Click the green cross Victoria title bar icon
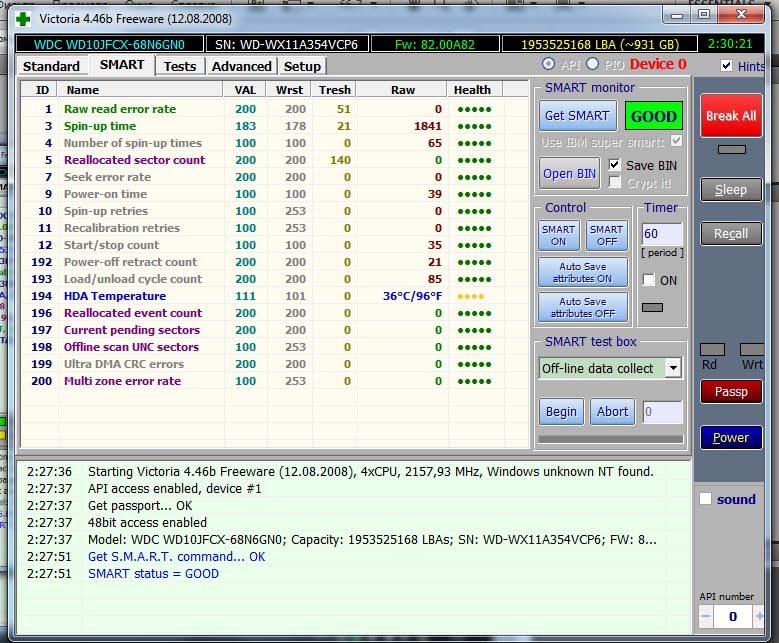This screenshot has width=779, height=643. [22, 18]
